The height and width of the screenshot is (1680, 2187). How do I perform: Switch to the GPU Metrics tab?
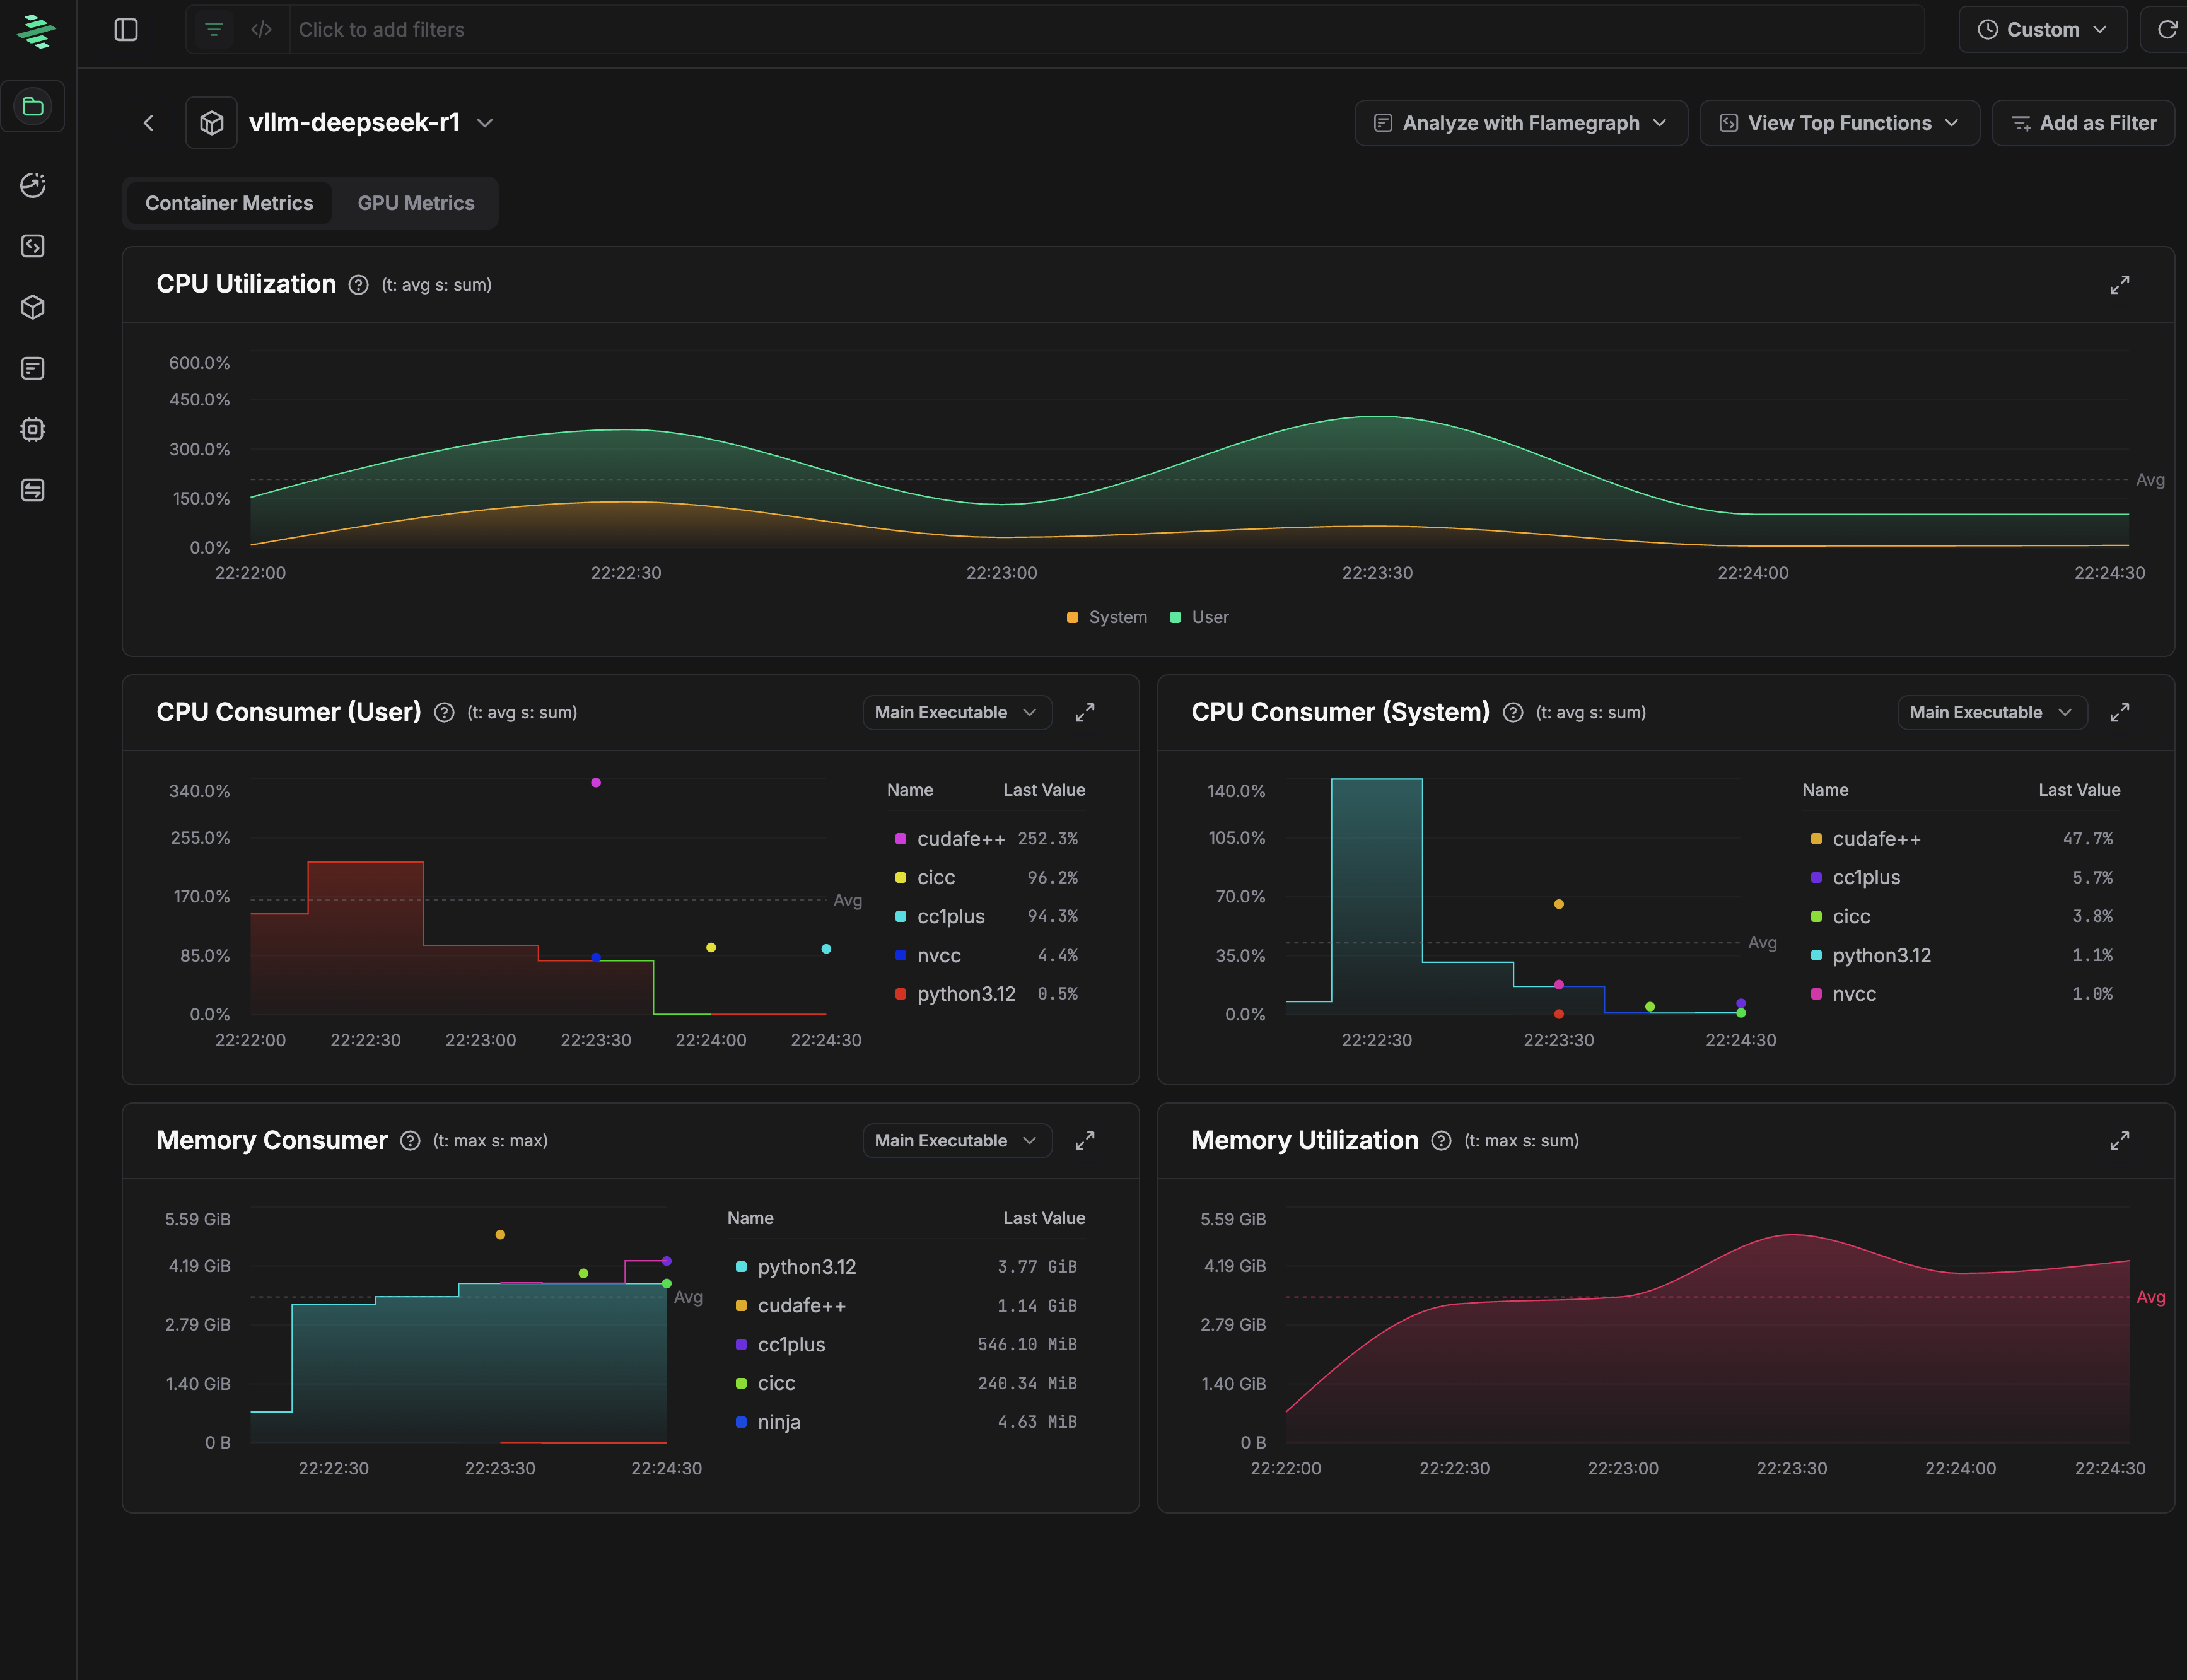click(x=416, y=202)
